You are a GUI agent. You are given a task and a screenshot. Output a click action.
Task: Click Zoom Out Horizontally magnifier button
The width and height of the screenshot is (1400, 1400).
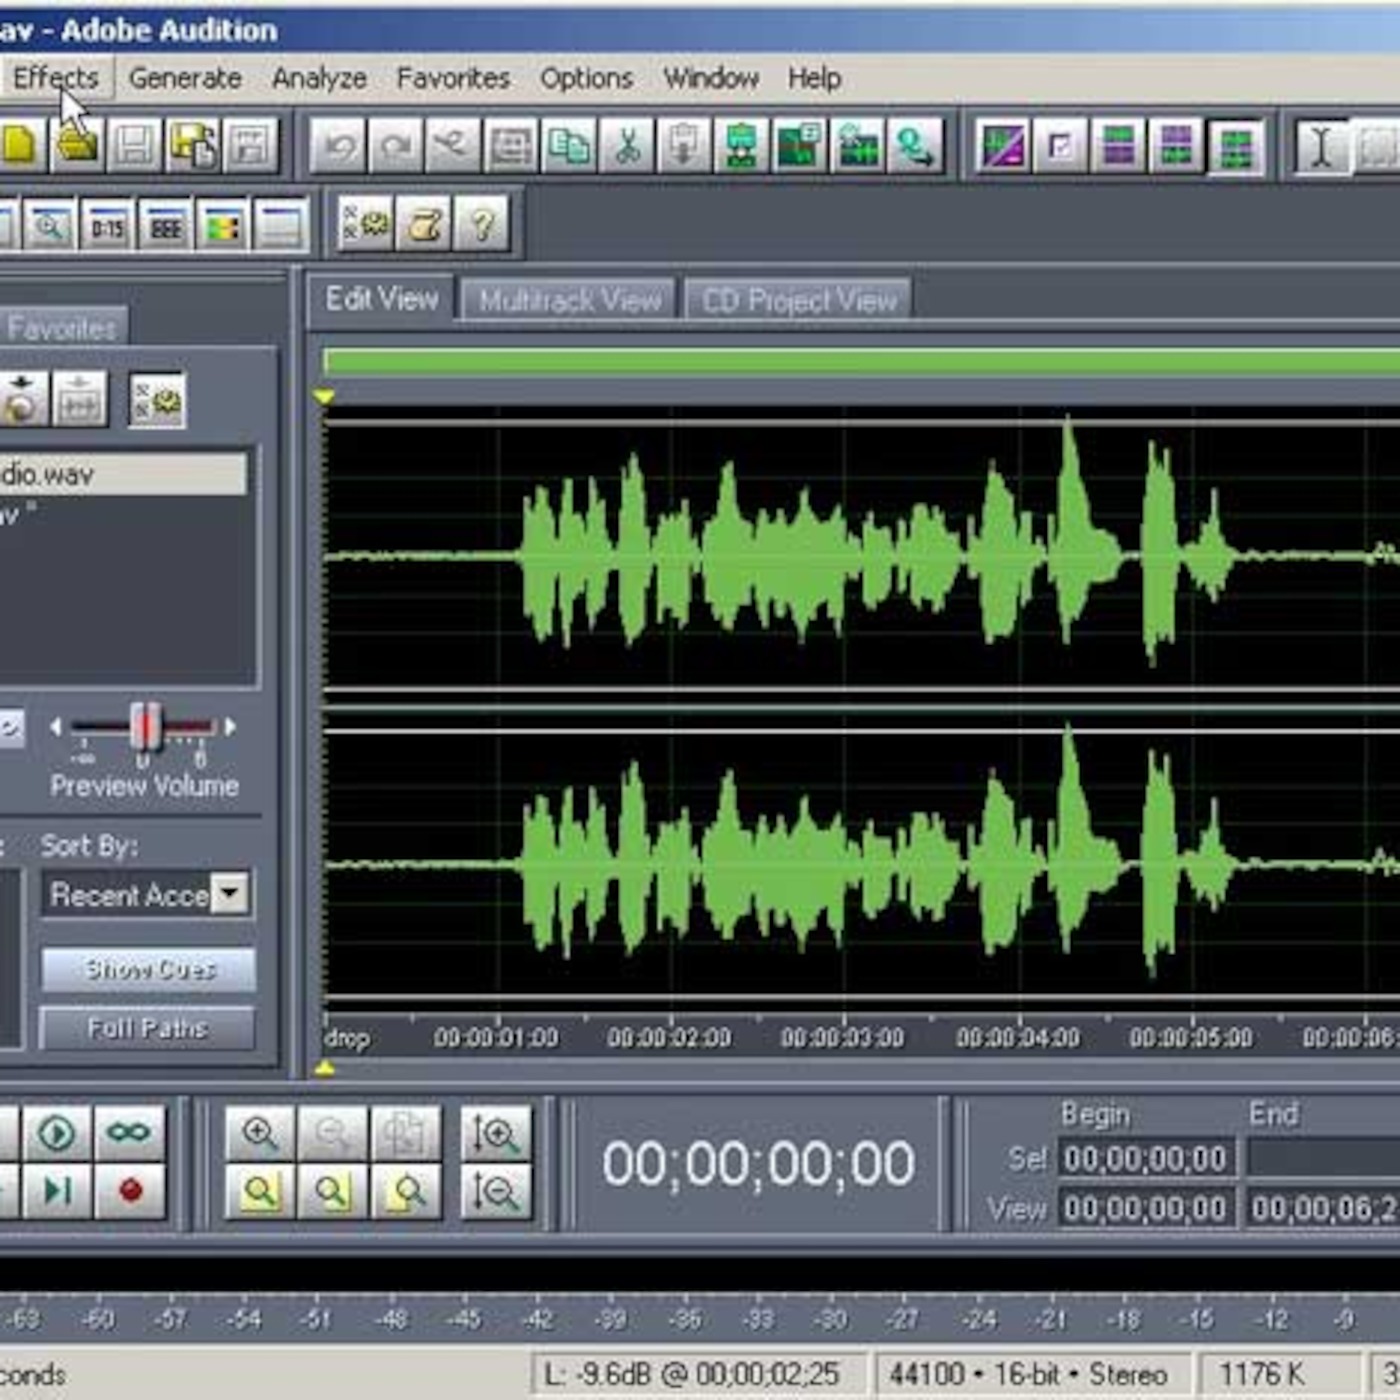tap(332, 1134)
